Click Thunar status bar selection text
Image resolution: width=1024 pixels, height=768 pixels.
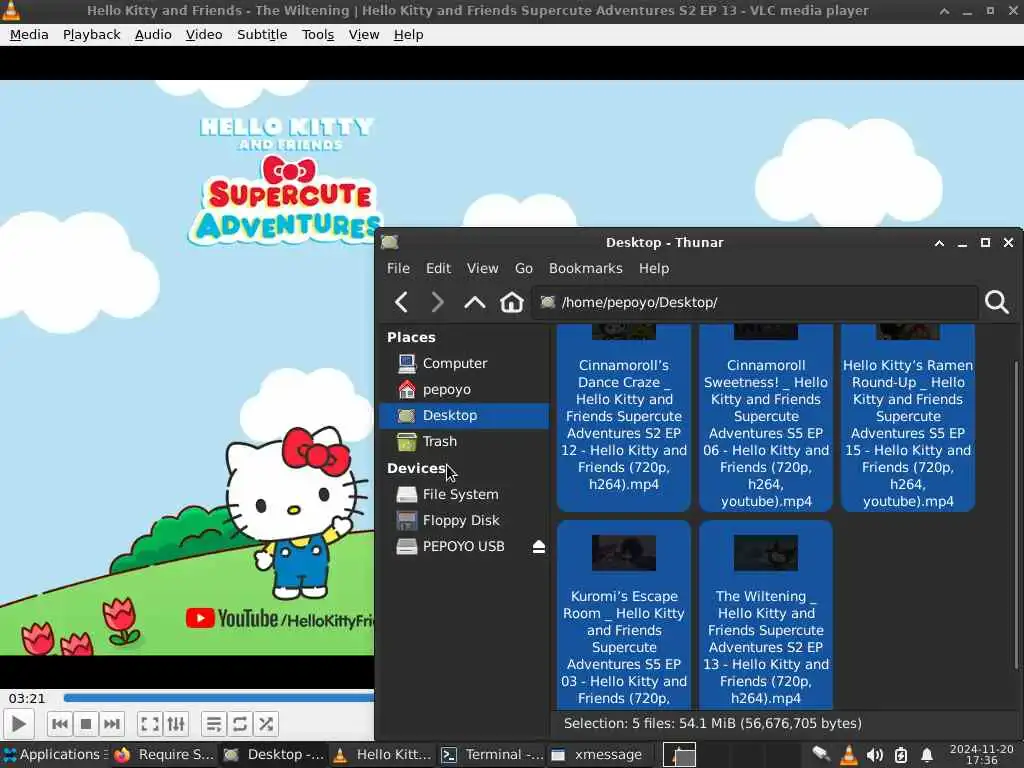pos(712,724)
